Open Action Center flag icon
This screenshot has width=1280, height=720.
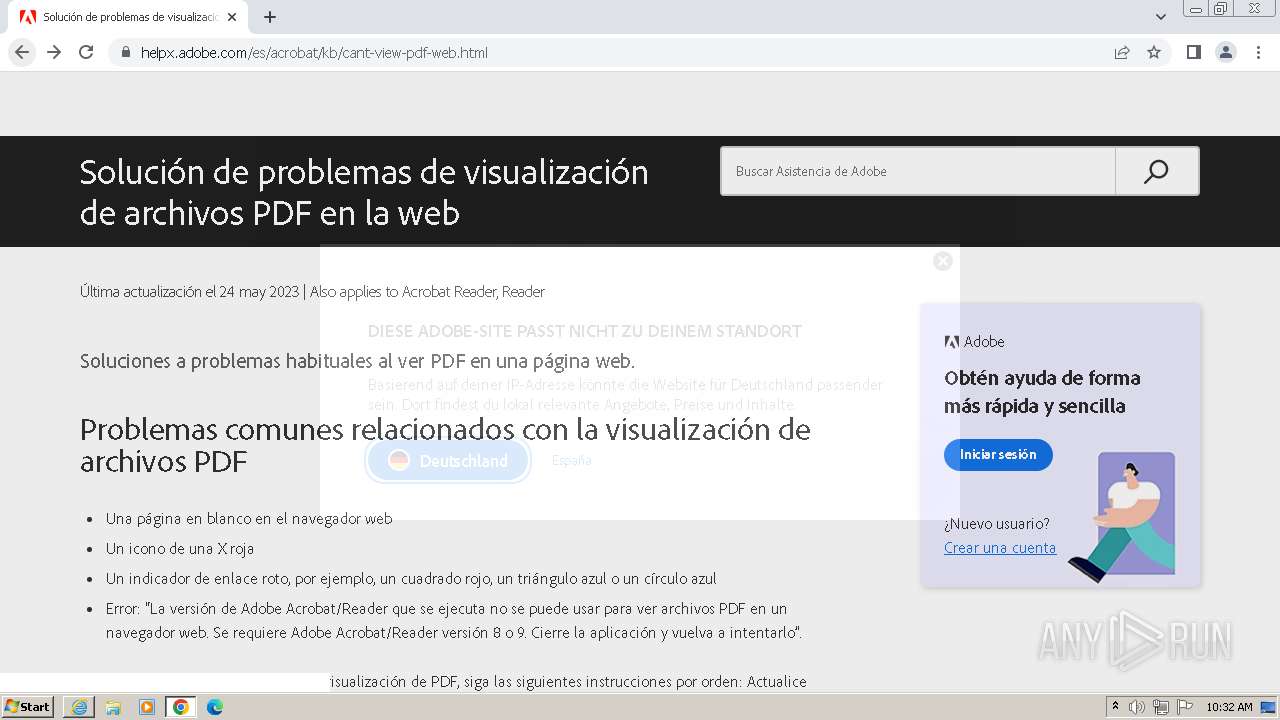tap(1185, 707)
